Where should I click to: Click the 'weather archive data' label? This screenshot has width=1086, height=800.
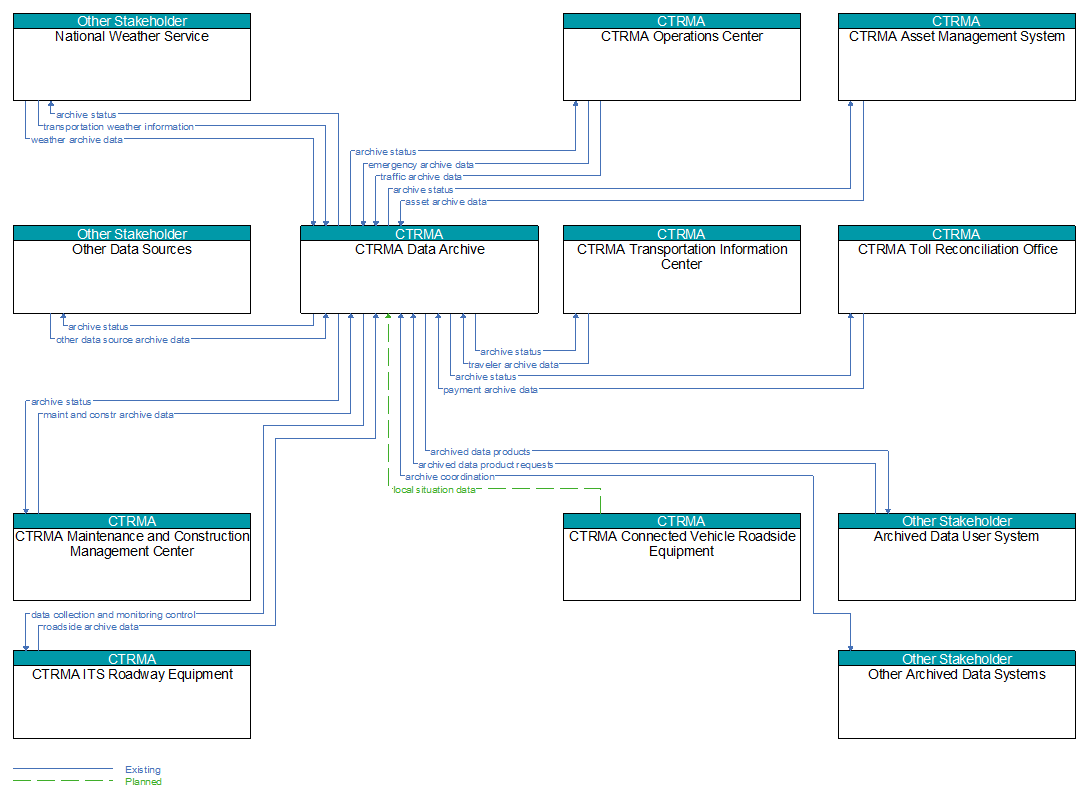[x=77, y=140]
